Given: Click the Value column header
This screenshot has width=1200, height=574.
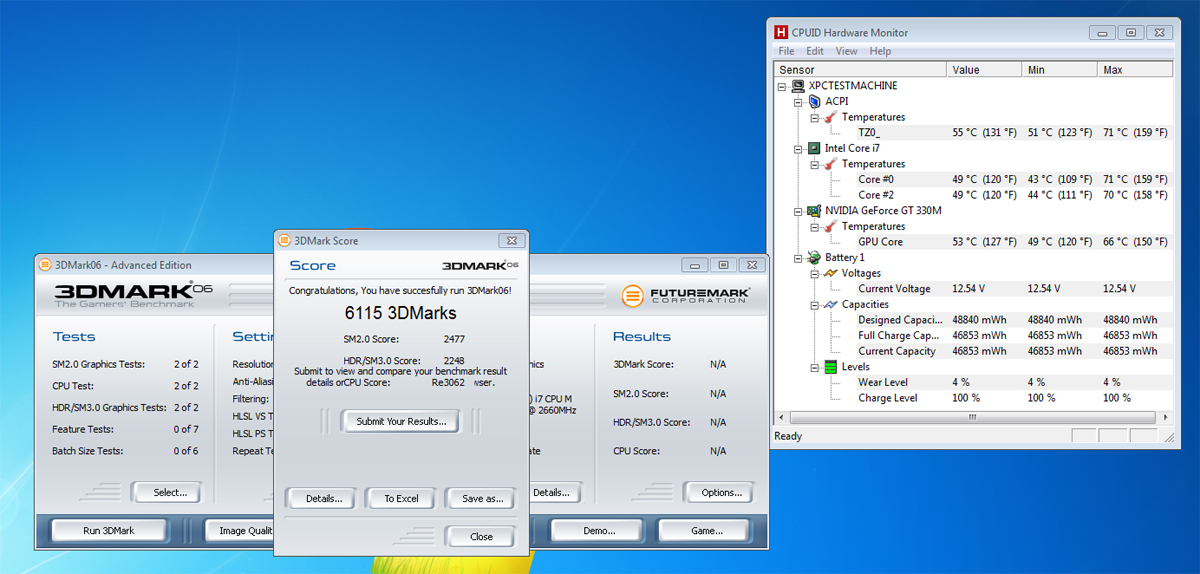Looking at the screenshot, I should [984, 70].
